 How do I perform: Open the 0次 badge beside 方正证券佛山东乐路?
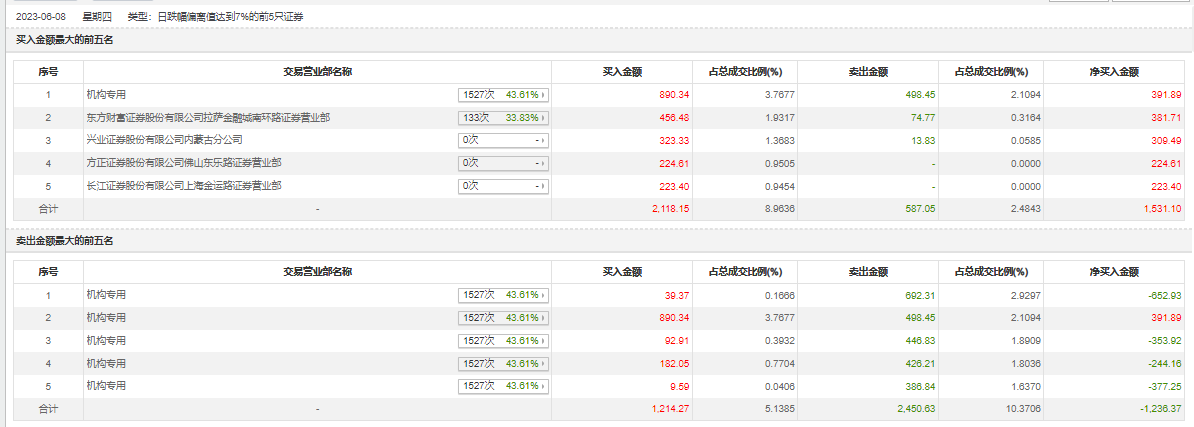click(504, 163)
